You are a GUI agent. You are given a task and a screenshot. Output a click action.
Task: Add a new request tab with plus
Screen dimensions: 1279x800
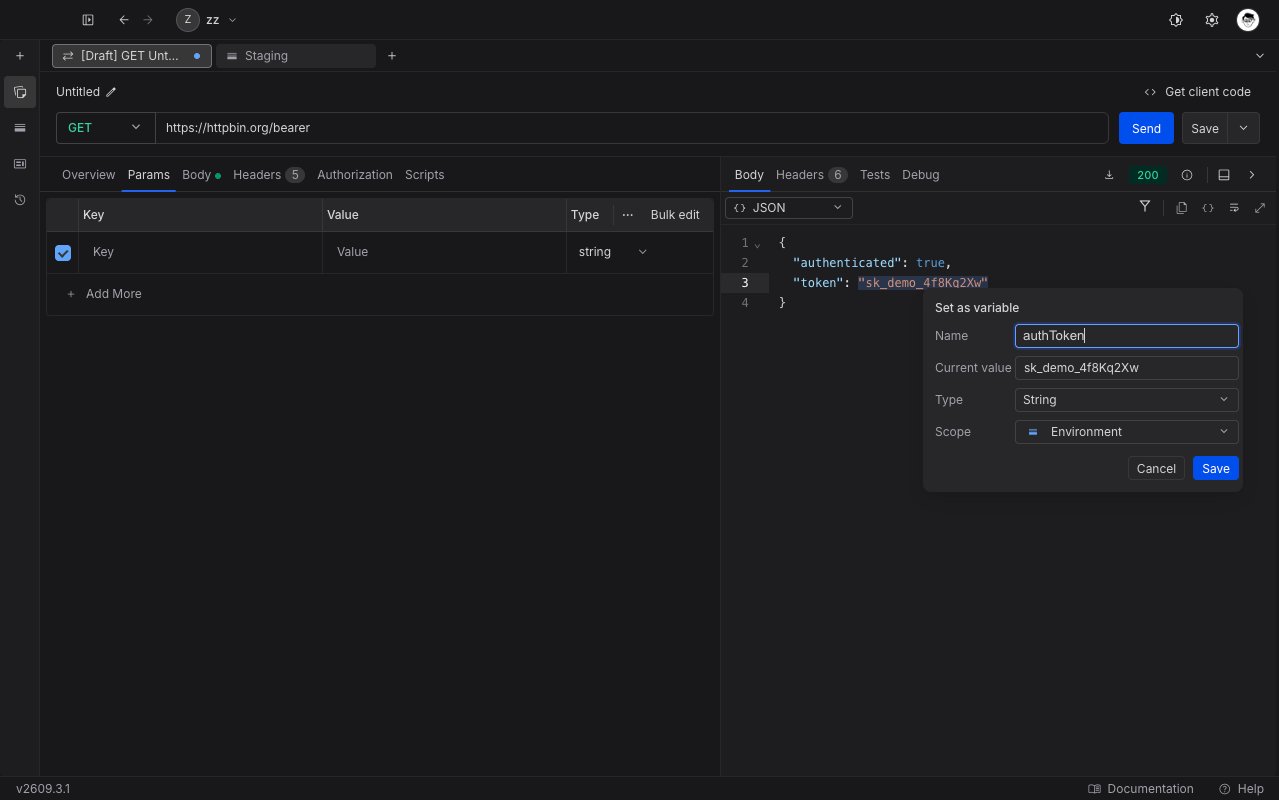(392, 56)
